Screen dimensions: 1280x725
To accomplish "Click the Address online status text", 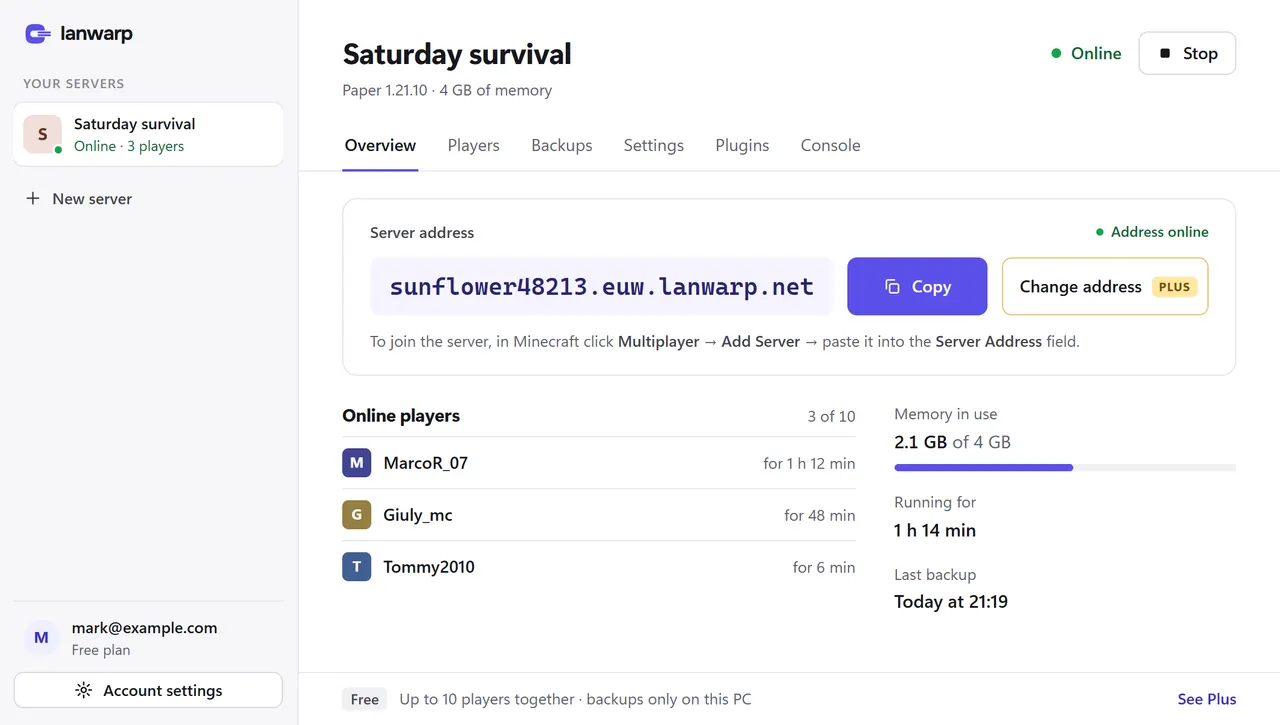I will pos(1152,232).
